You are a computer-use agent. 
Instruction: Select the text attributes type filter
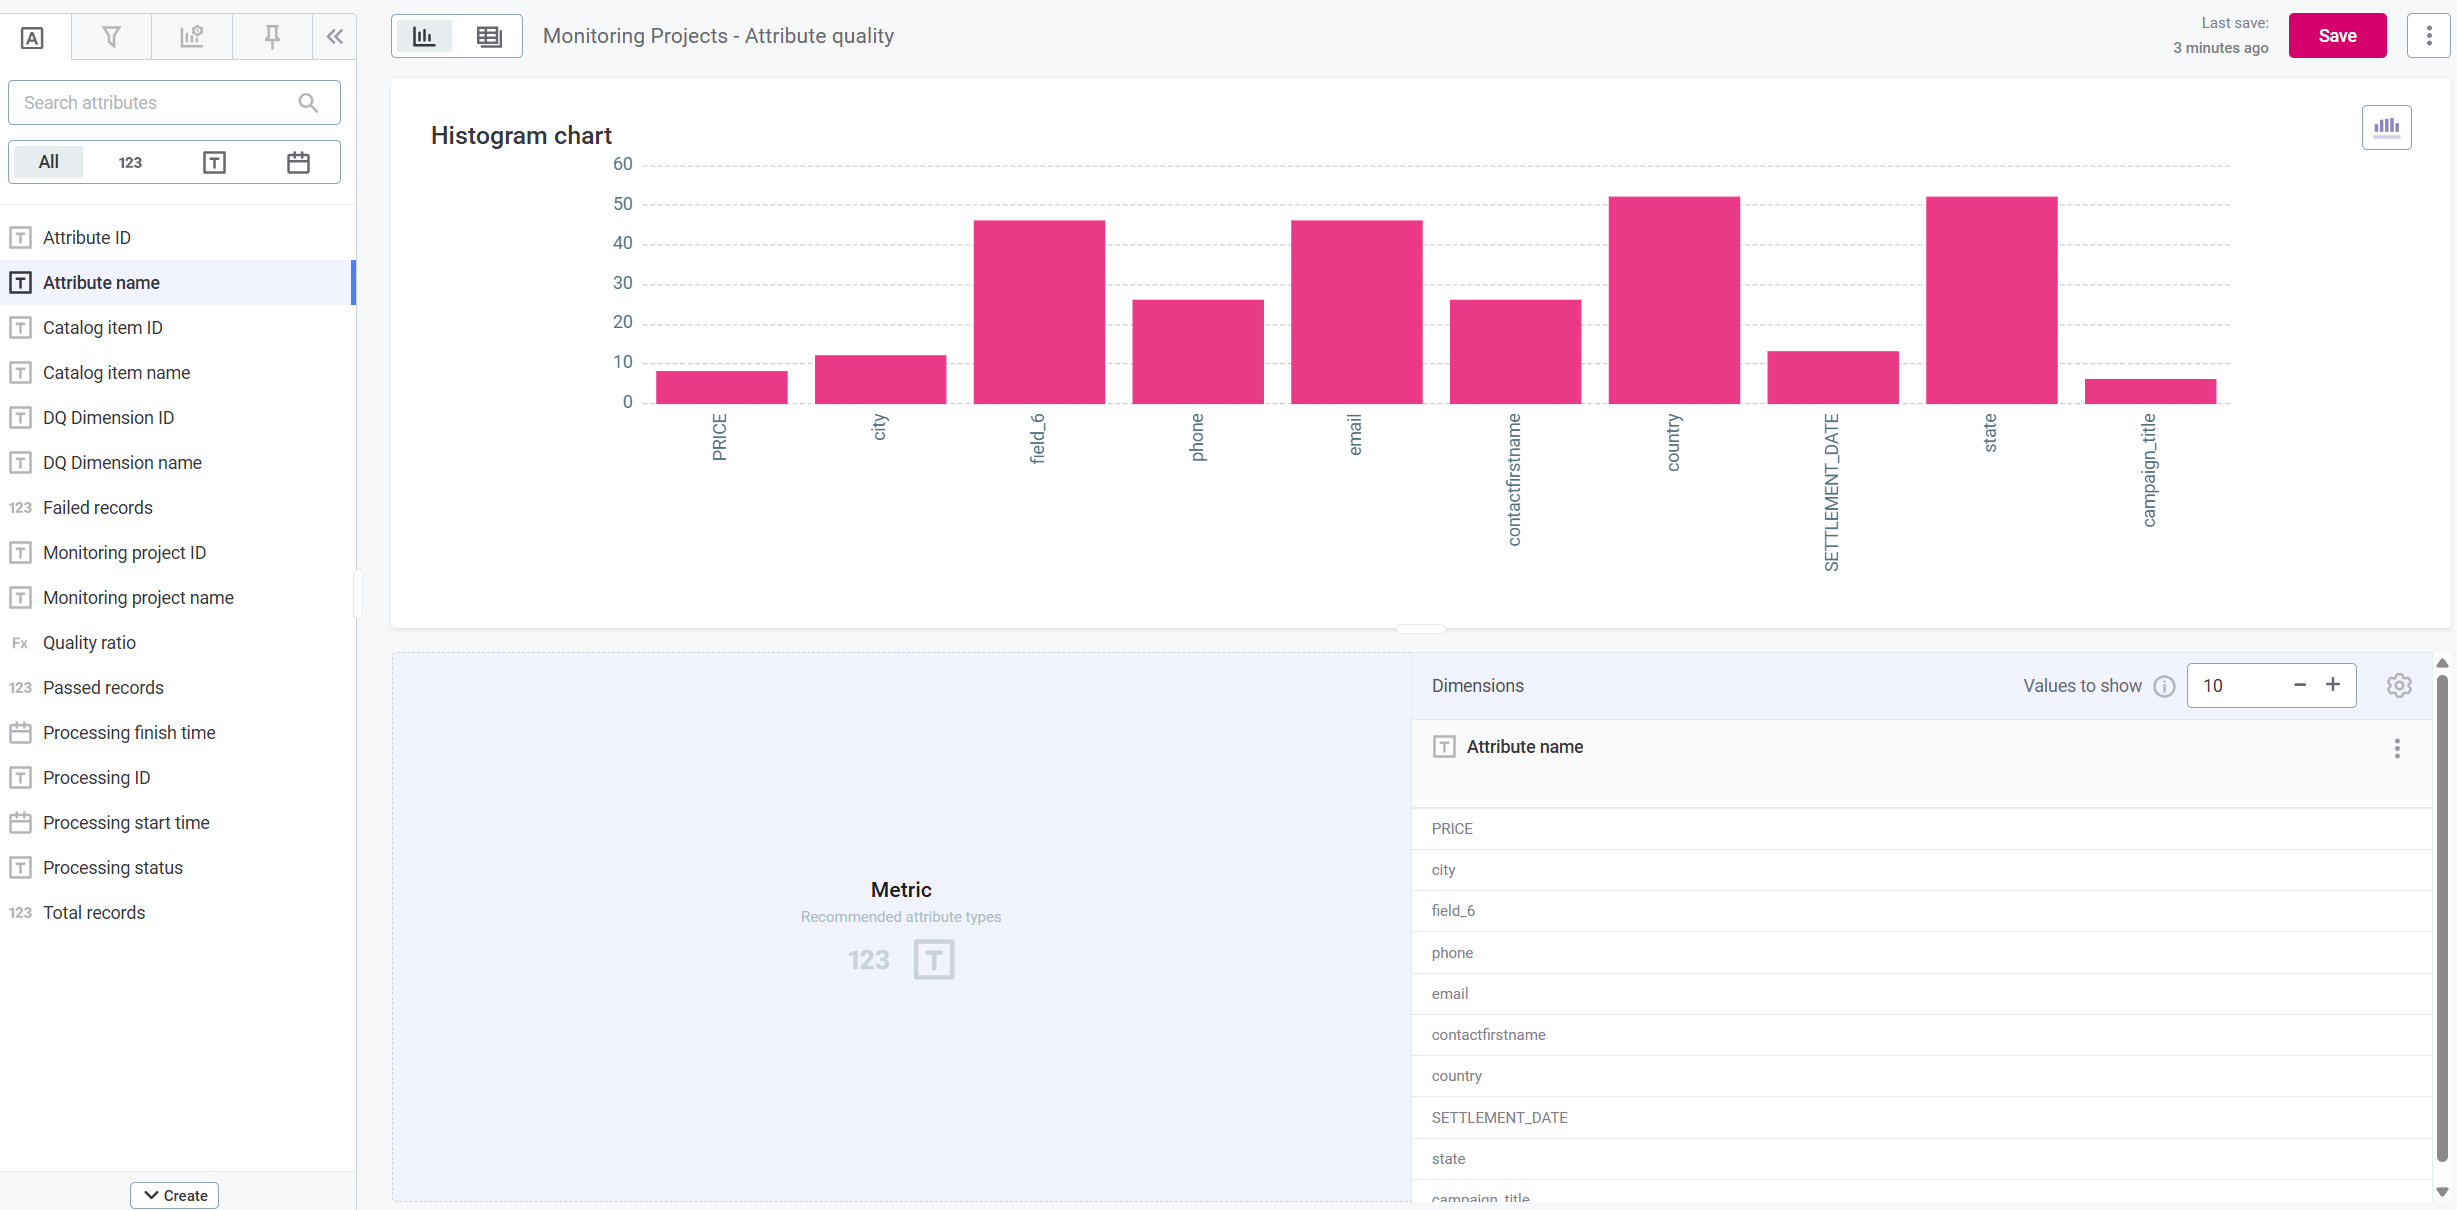(x=213, y=161)
